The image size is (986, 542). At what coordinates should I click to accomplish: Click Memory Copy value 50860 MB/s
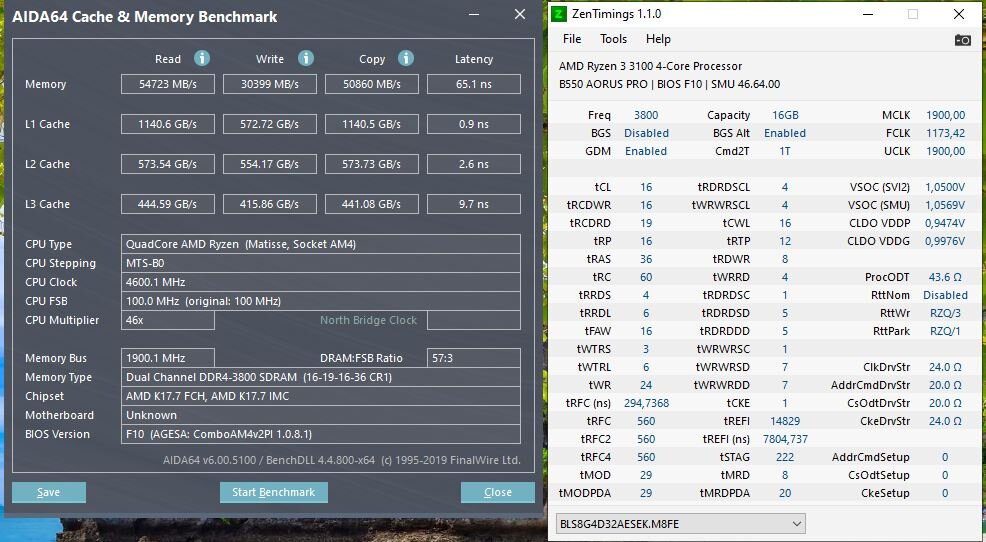point(372,84)
